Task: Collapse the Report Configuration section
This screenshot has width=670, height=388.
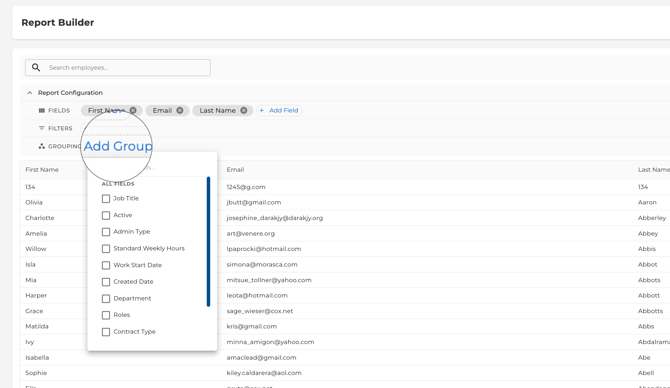Action: (x=29, y=93)
